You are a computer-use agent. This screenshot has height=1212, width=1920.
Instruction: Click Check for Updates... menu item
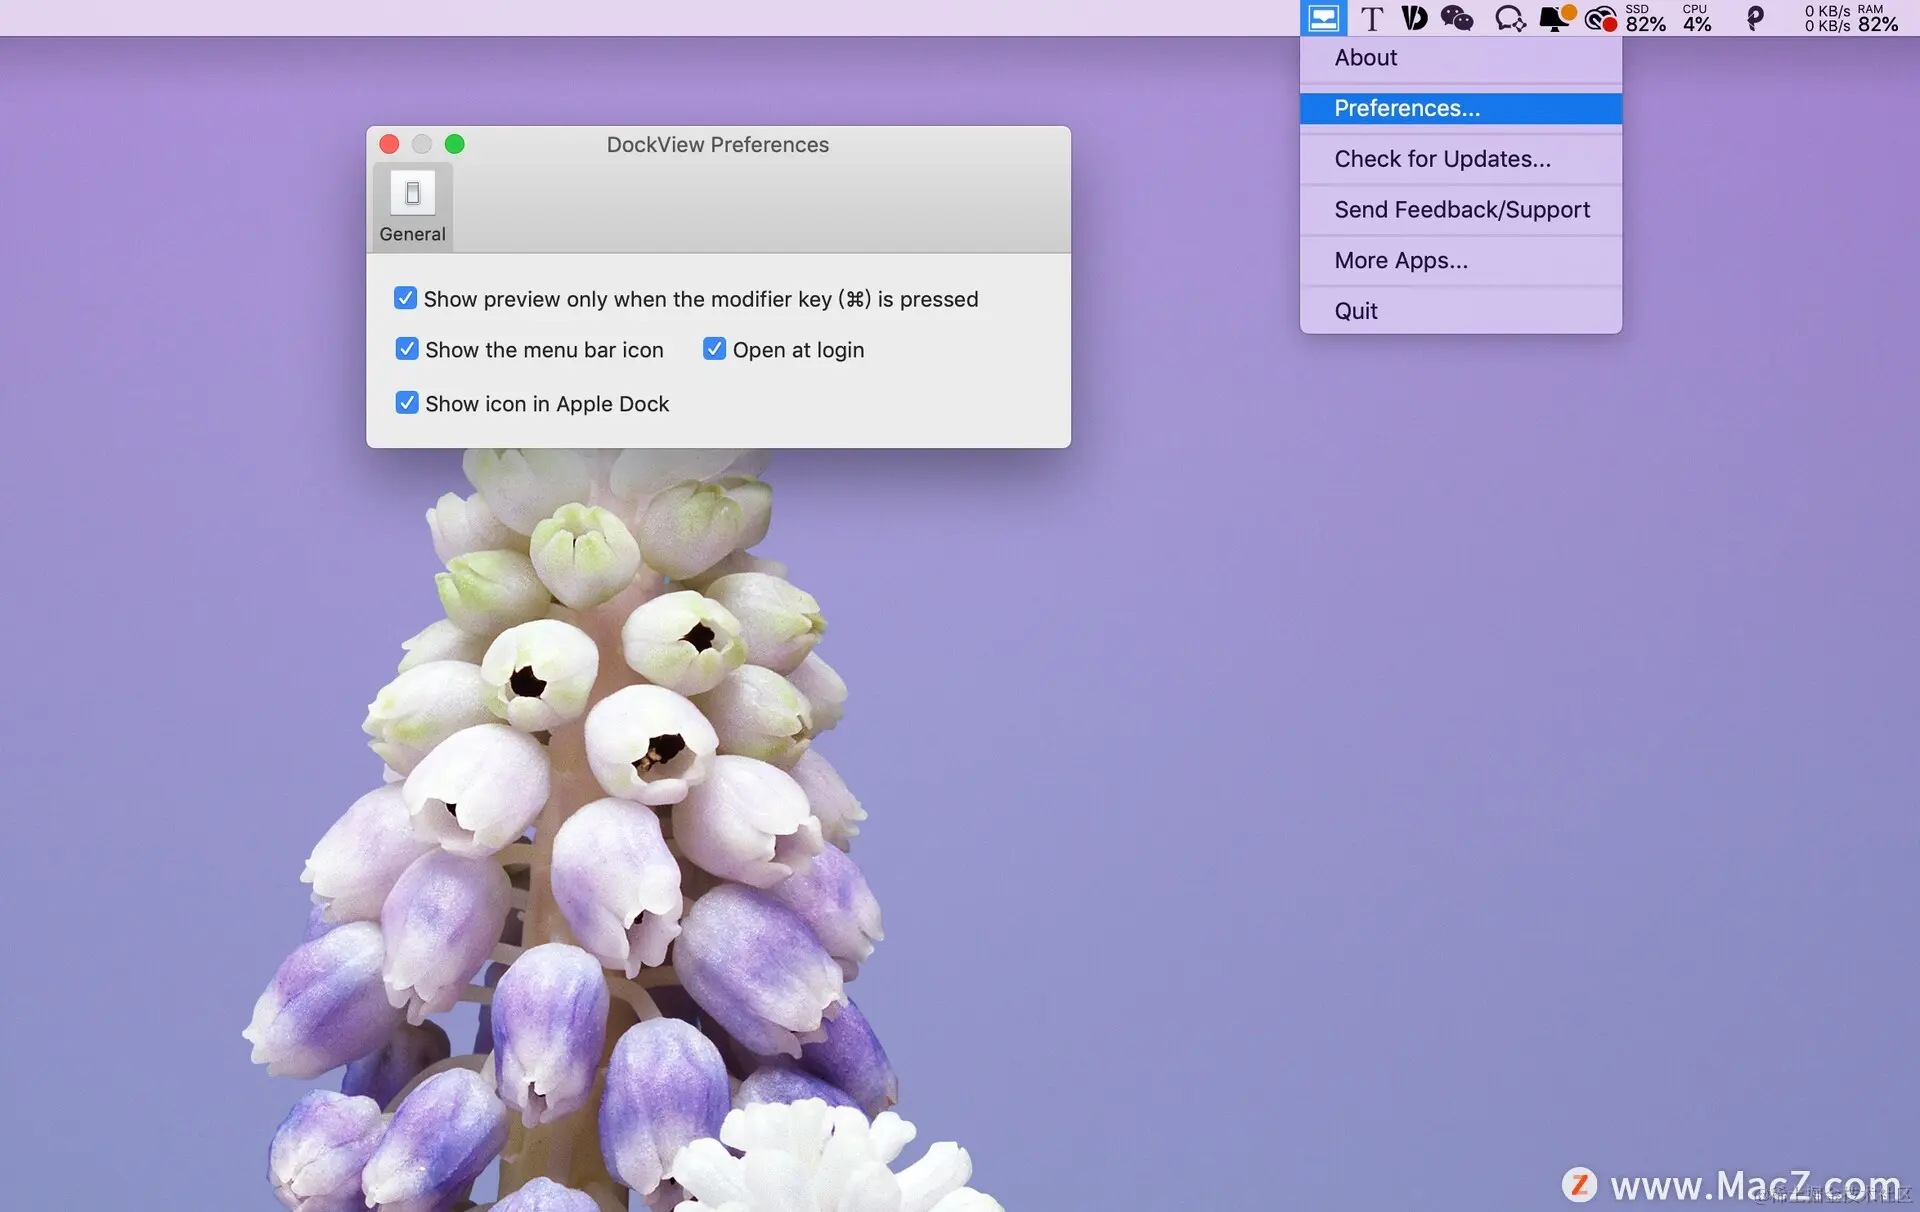pyautogui.click(x=1442, y=159)
